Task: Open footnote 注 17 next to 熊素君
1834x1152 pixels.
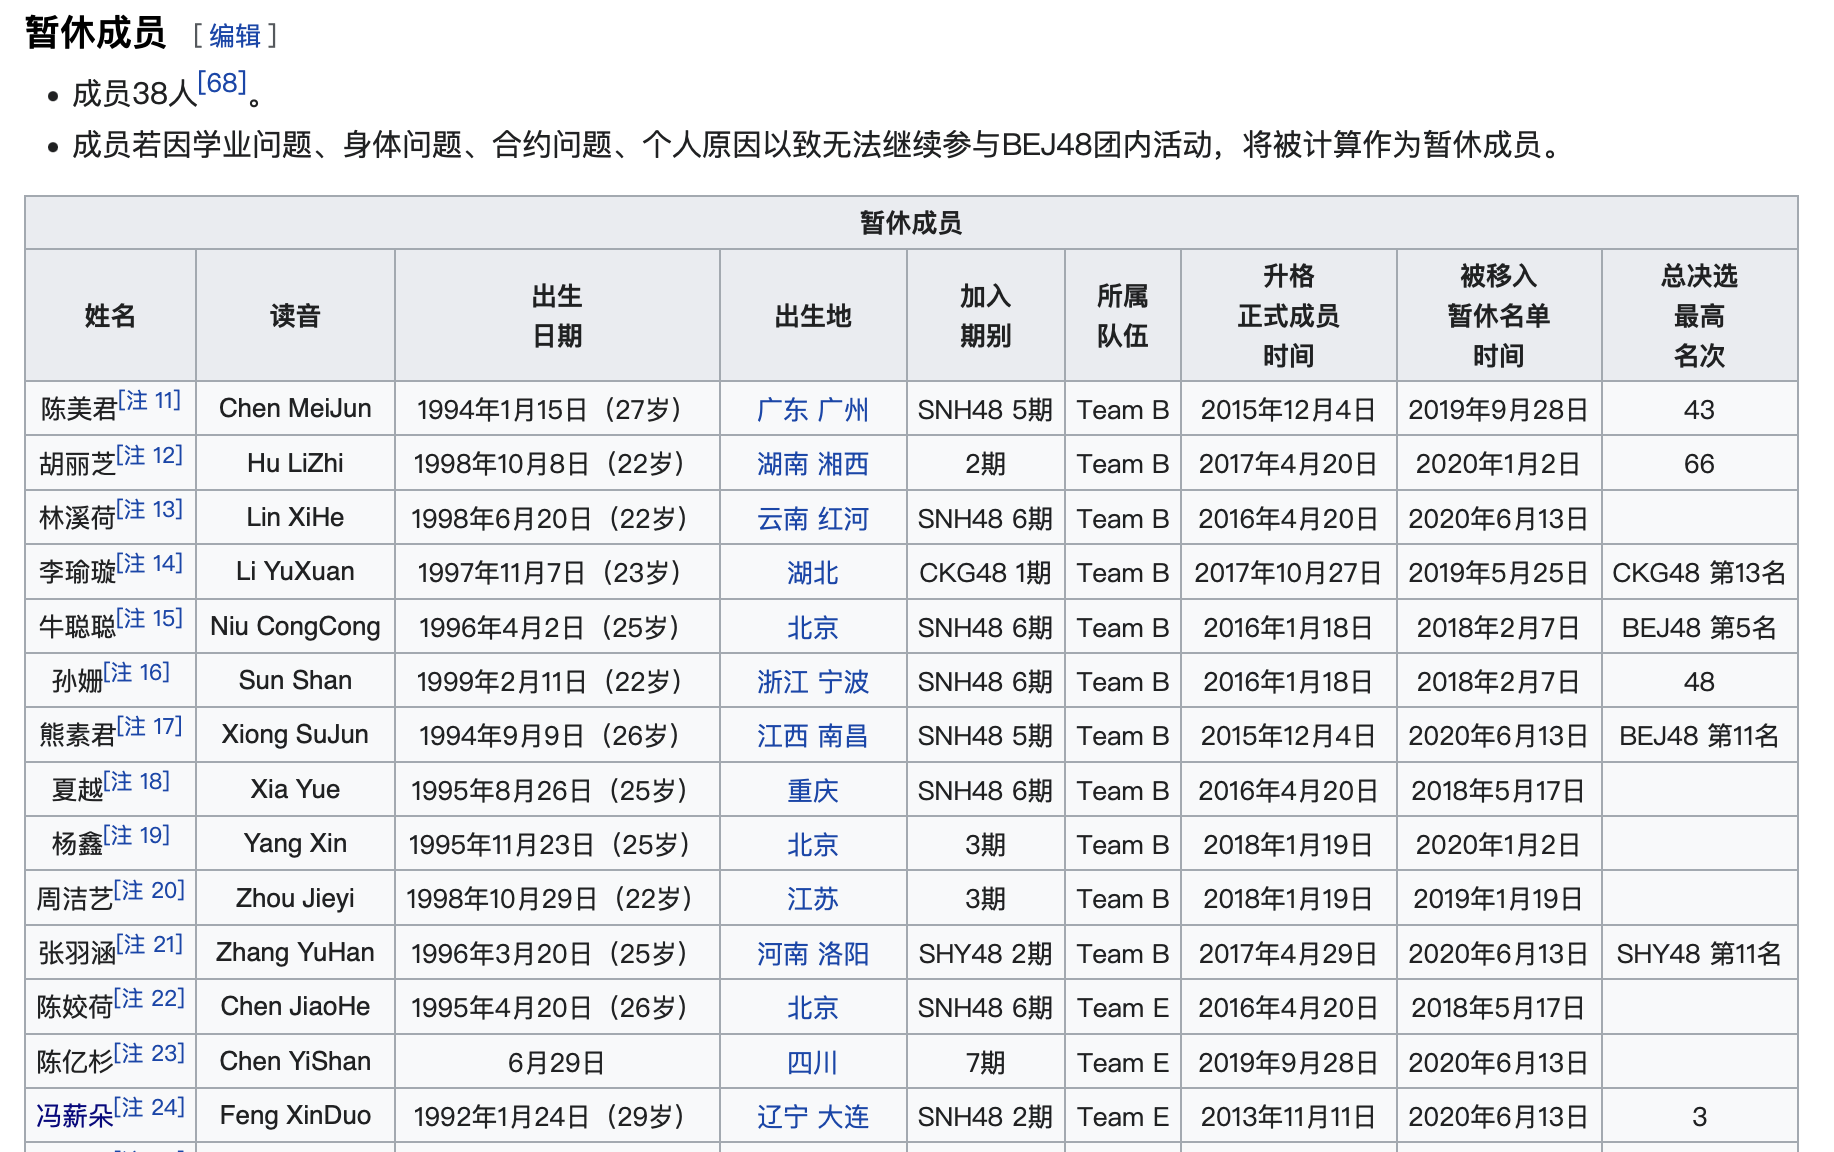Action: (x=150, y=726)
